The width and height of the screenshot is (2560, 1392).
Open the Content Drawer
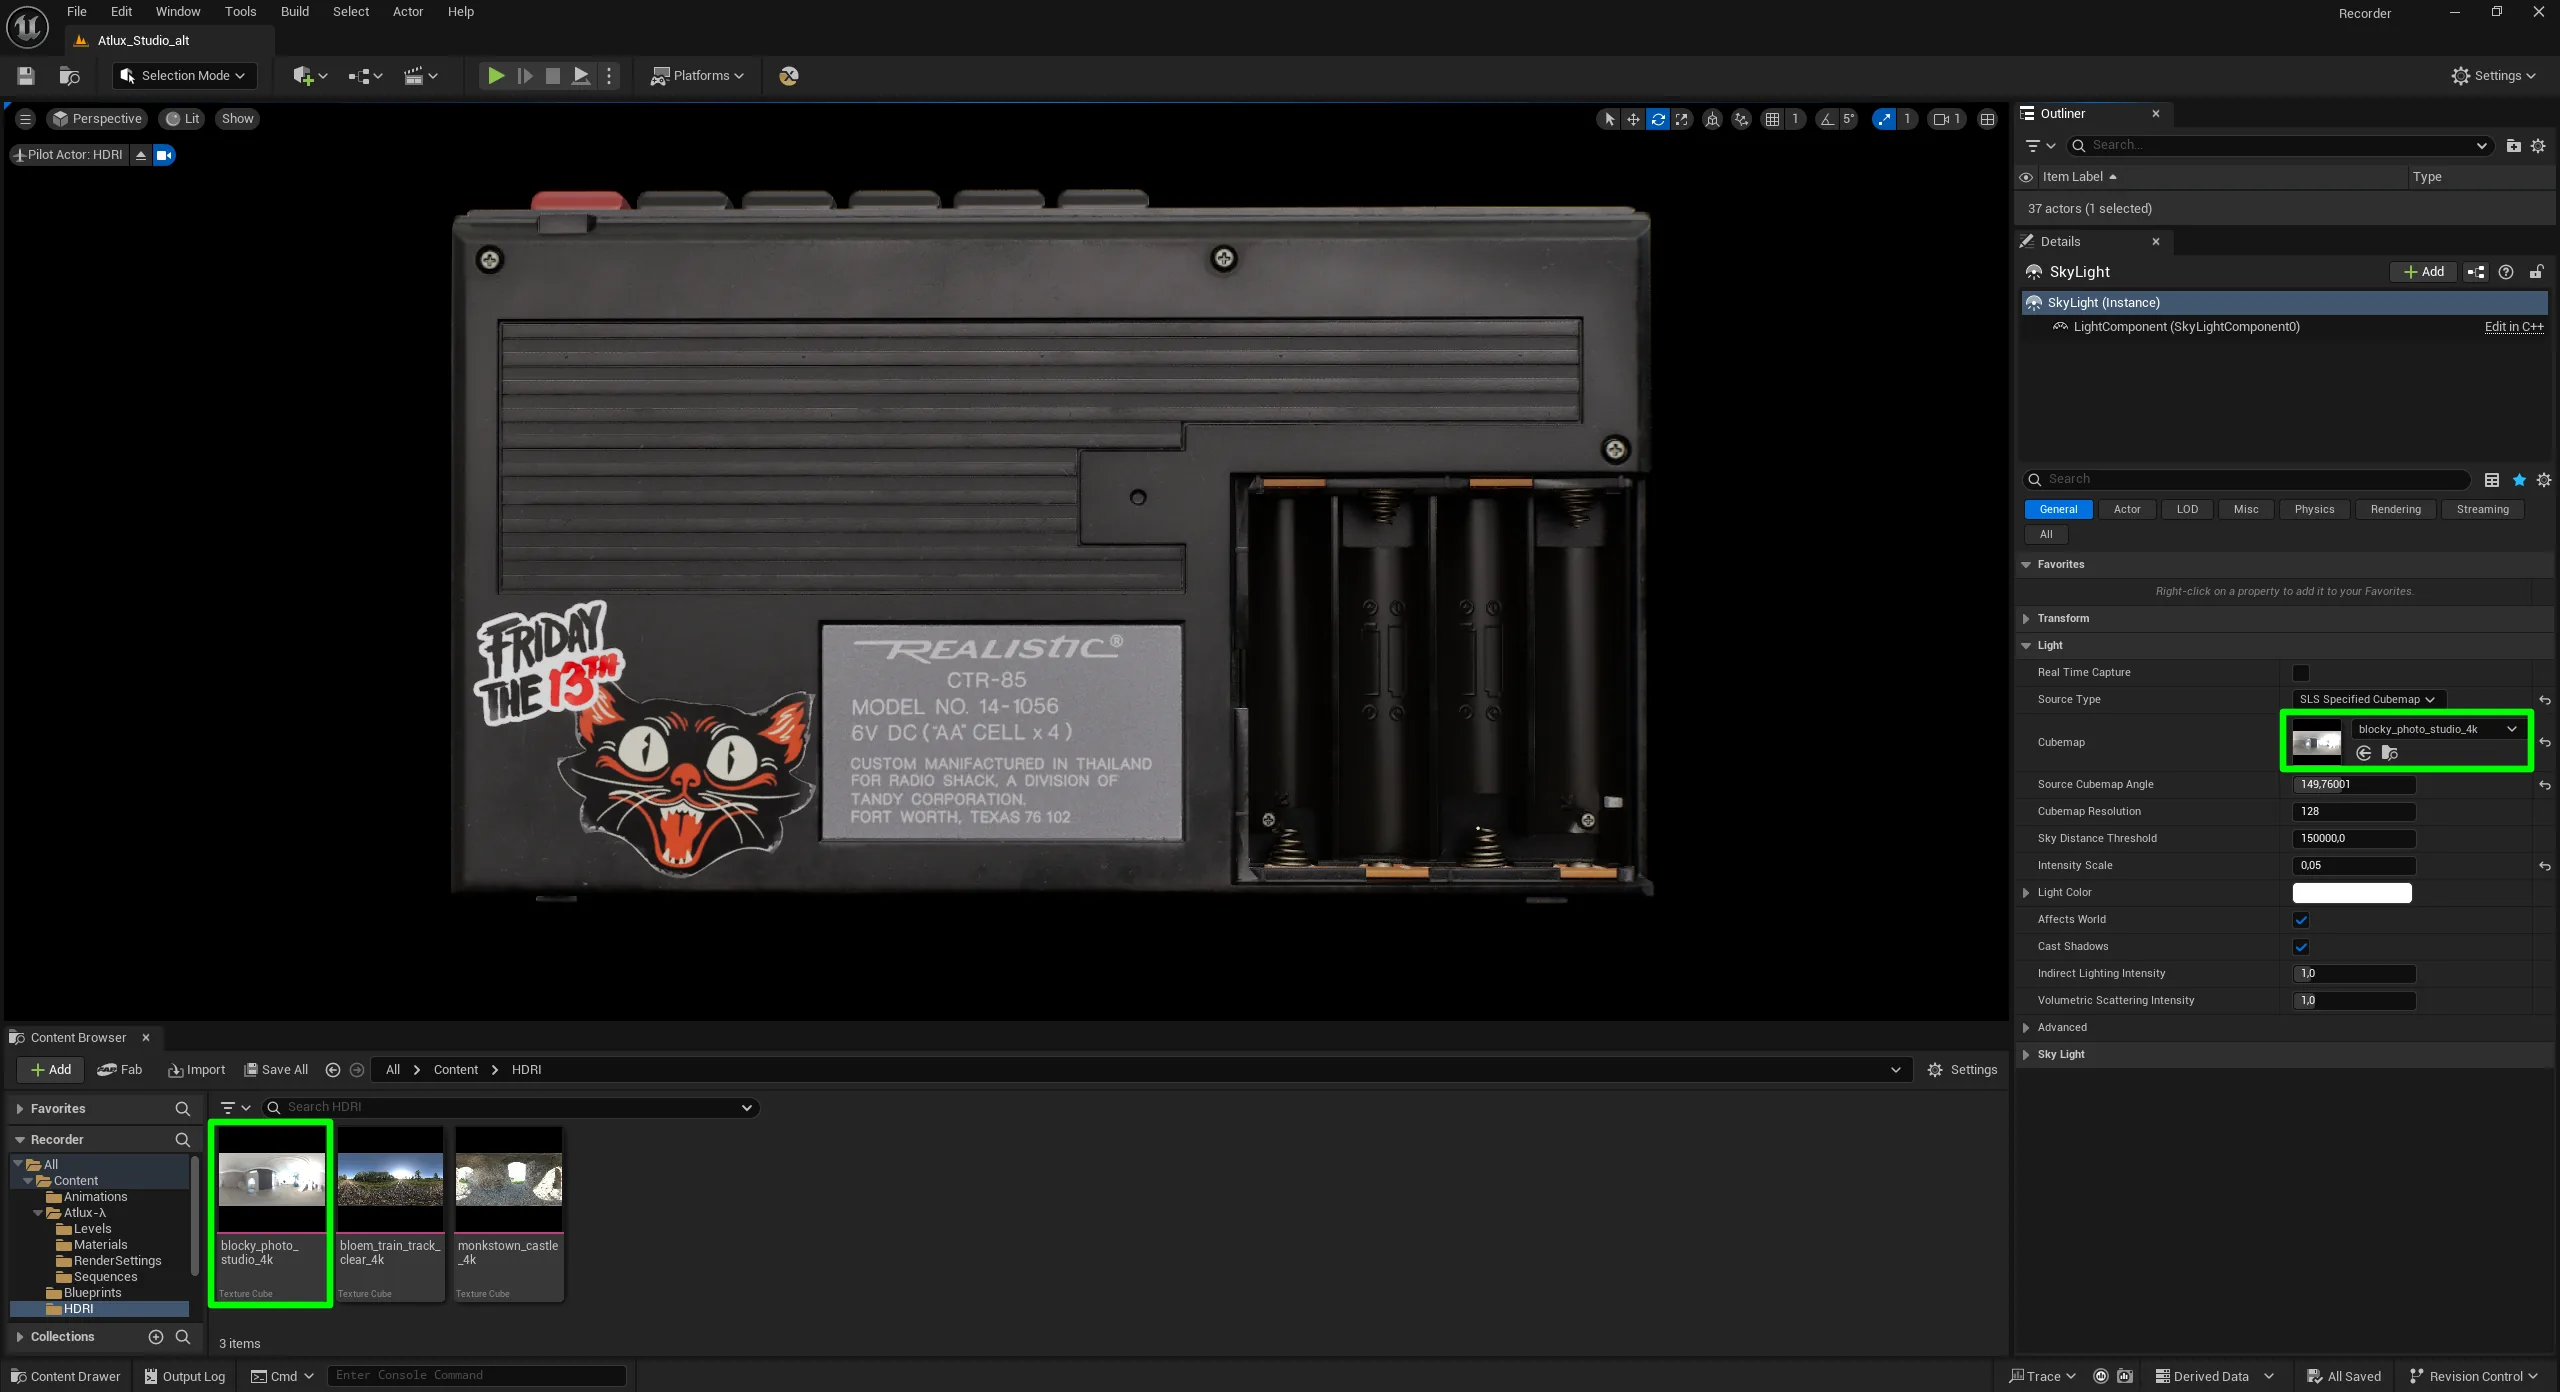click(x=65, y=1377)
